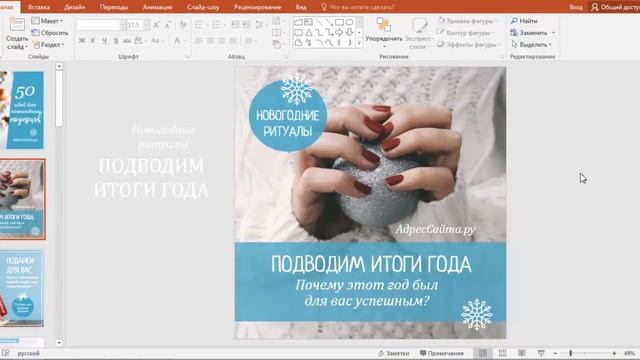Expand the shapes gallery more arrow
Viewport: 640px width, 360px height.
point(360,42)
